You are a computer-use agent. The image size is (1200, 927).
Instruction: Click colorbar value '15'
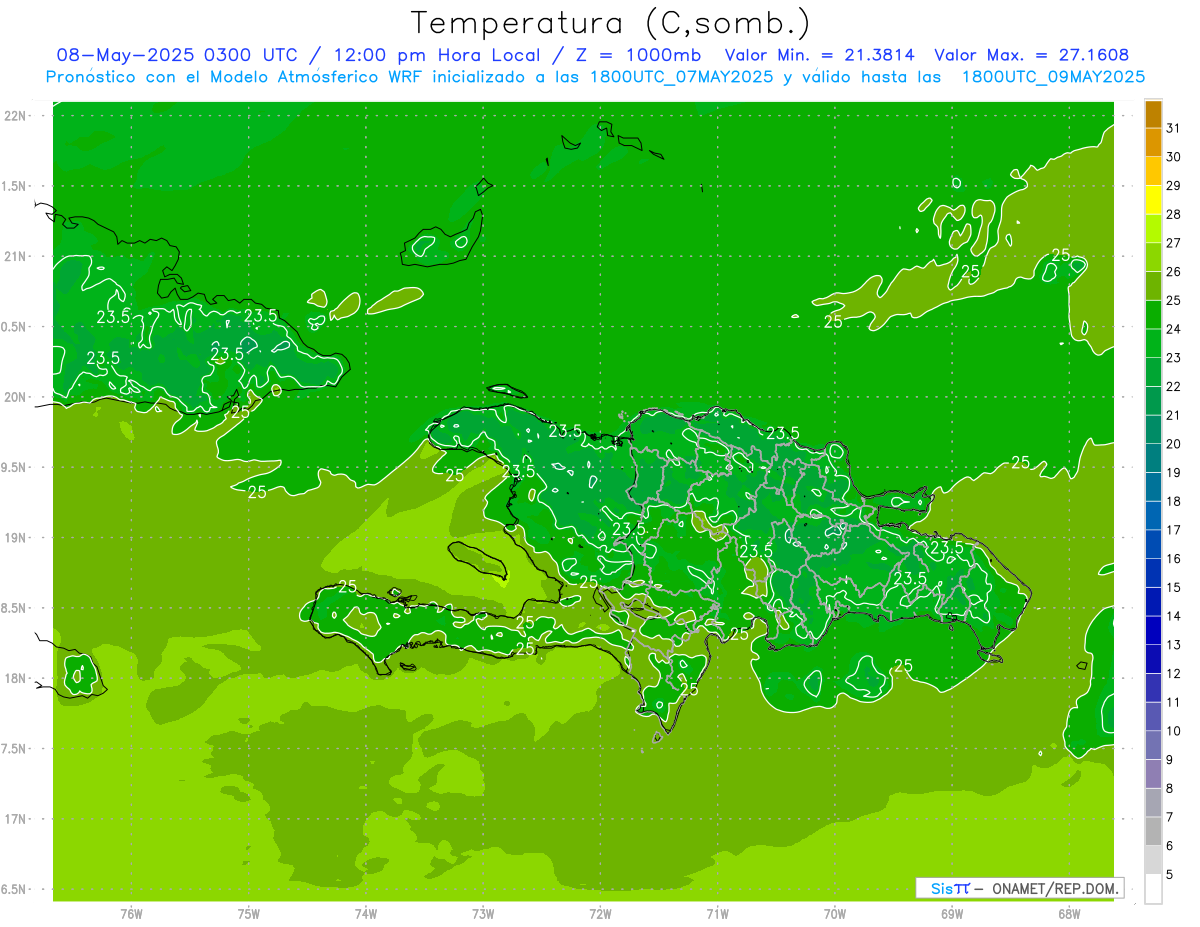tap(1173, 588)
